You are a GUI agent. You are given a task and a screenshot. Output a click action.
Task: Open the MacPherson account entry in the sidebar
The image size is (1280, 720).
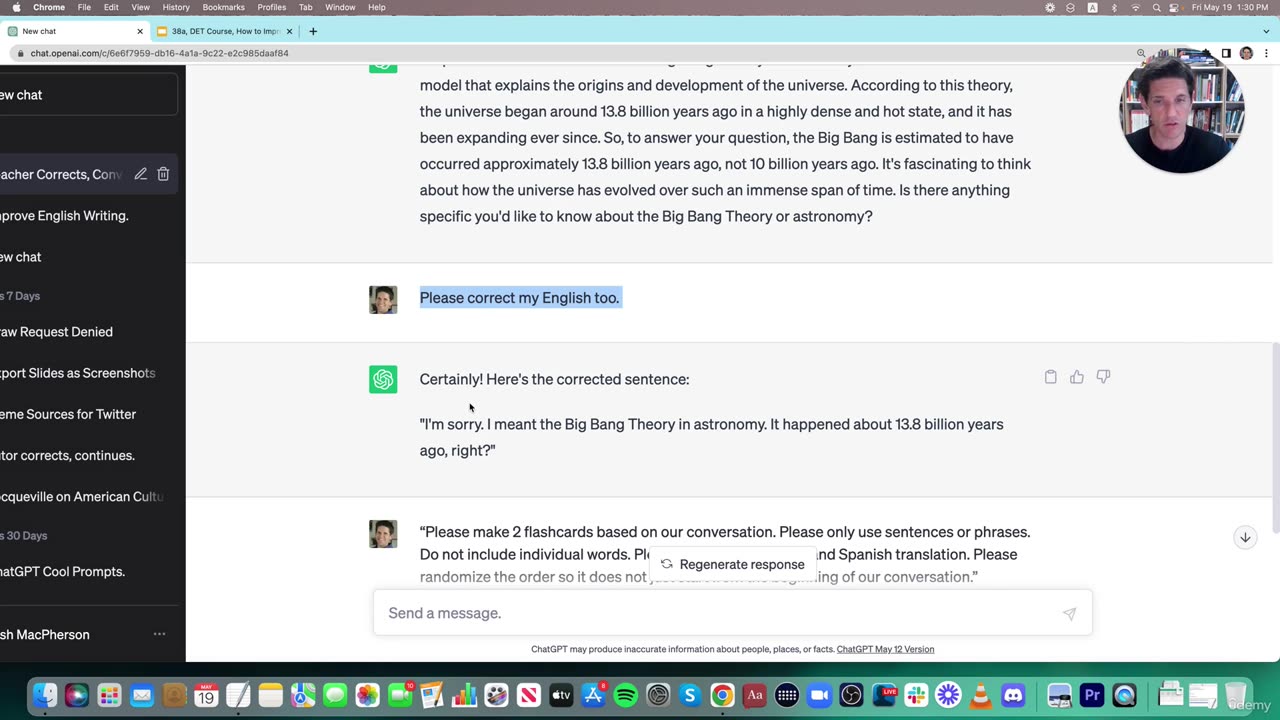click(89, 634)
